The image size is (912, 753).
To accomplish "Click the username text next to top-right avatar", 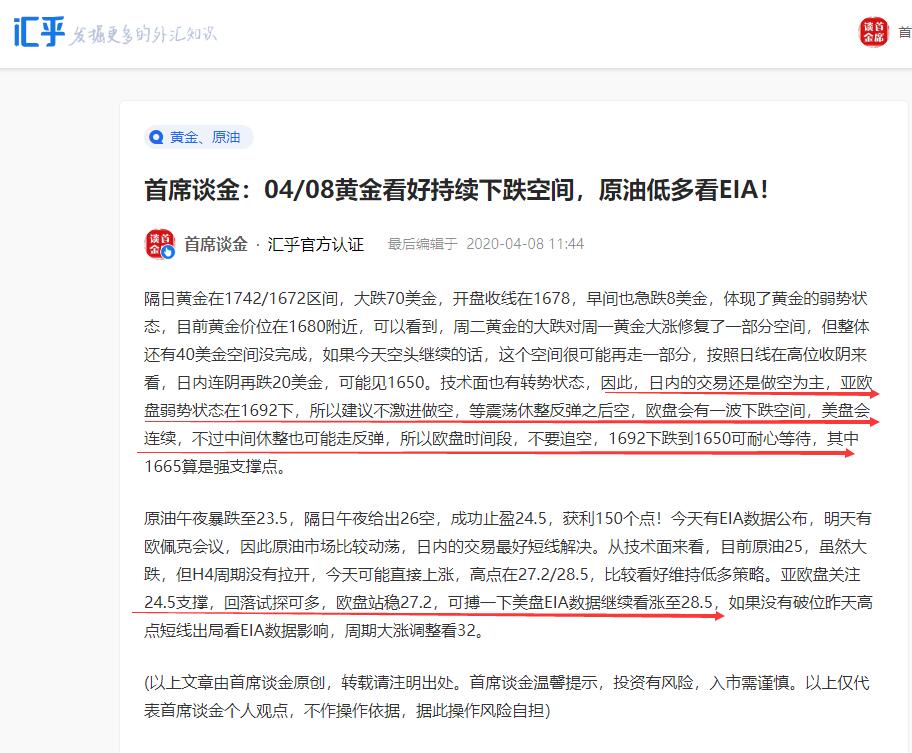I will click(905, 32).
